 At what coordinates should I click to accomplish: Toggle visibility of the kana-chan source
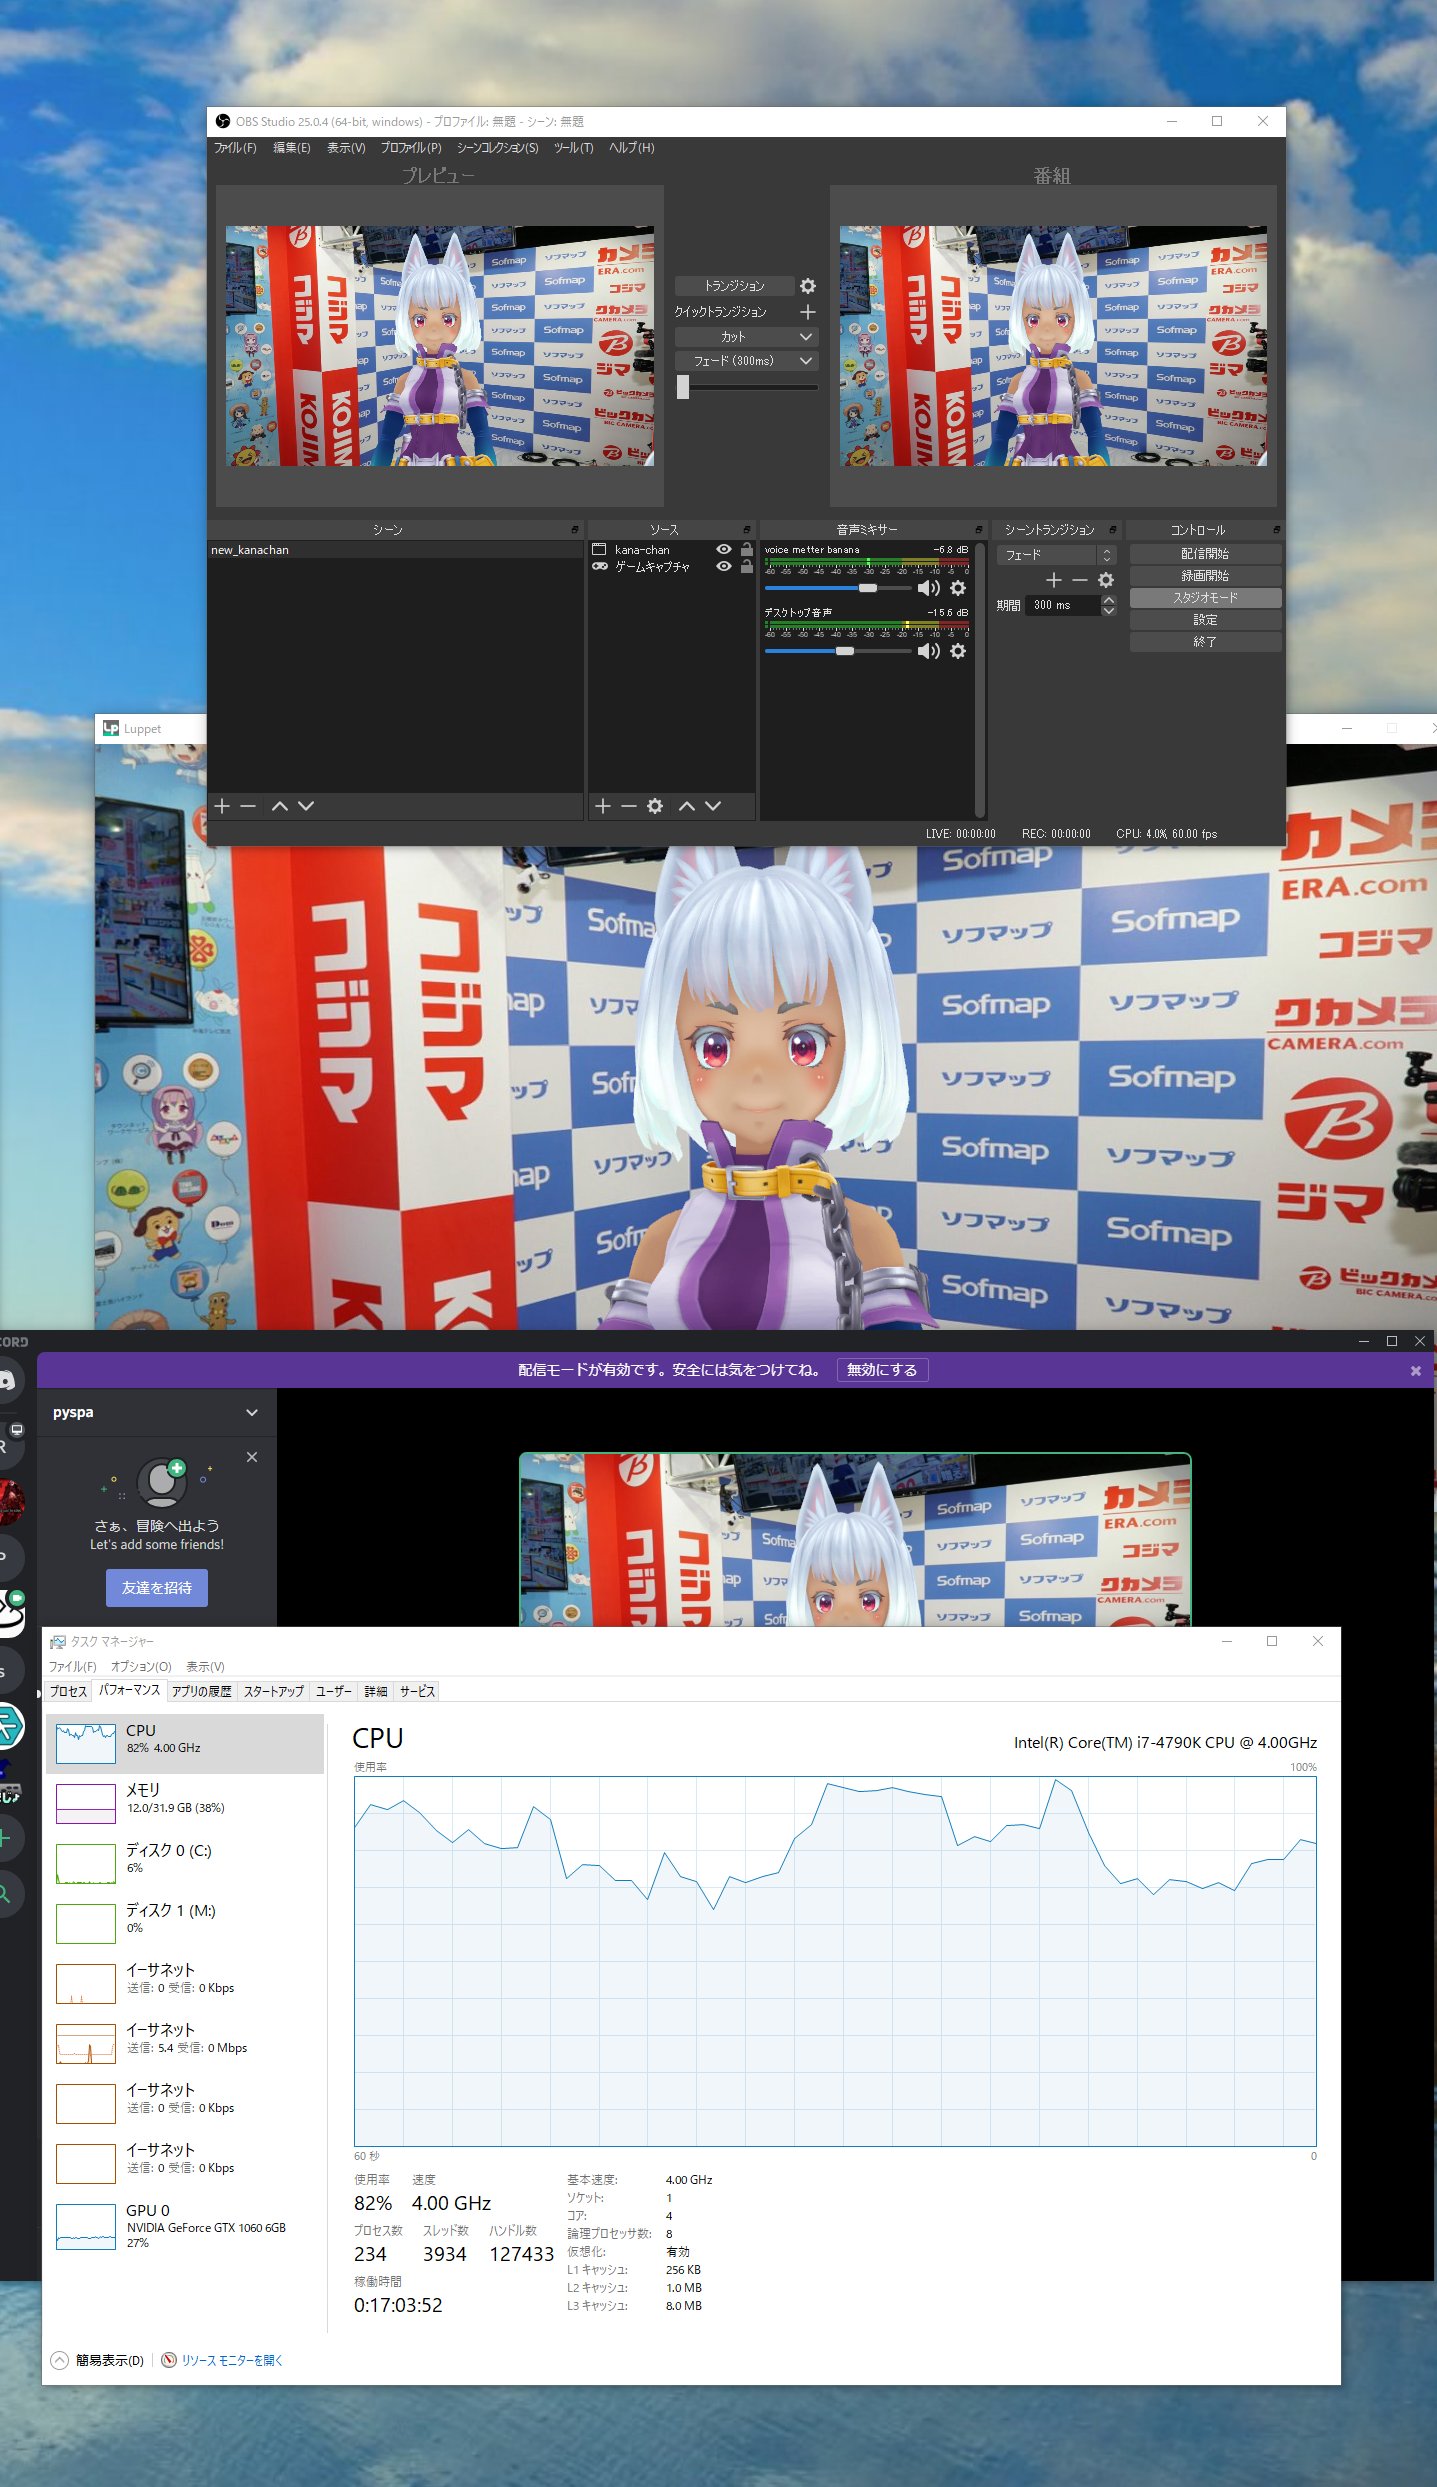pyautogui.click(x=724, y=550)
